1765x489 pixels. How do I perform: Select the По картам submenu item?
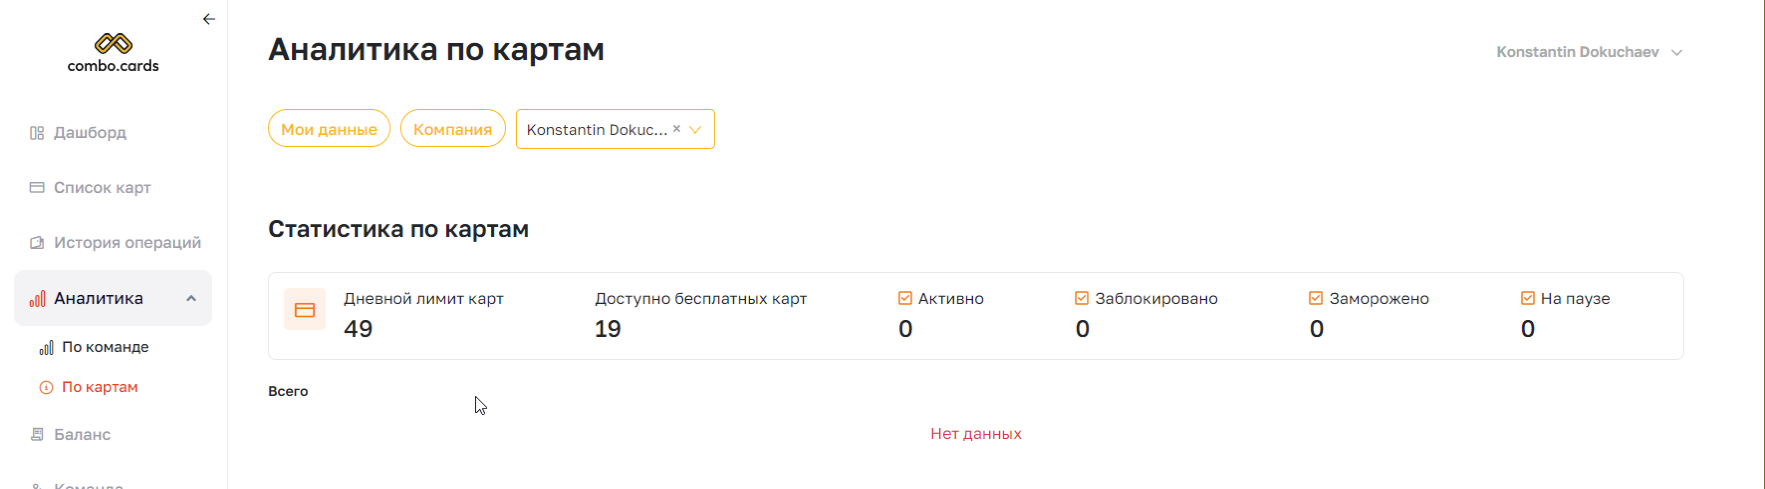point(89,387)
